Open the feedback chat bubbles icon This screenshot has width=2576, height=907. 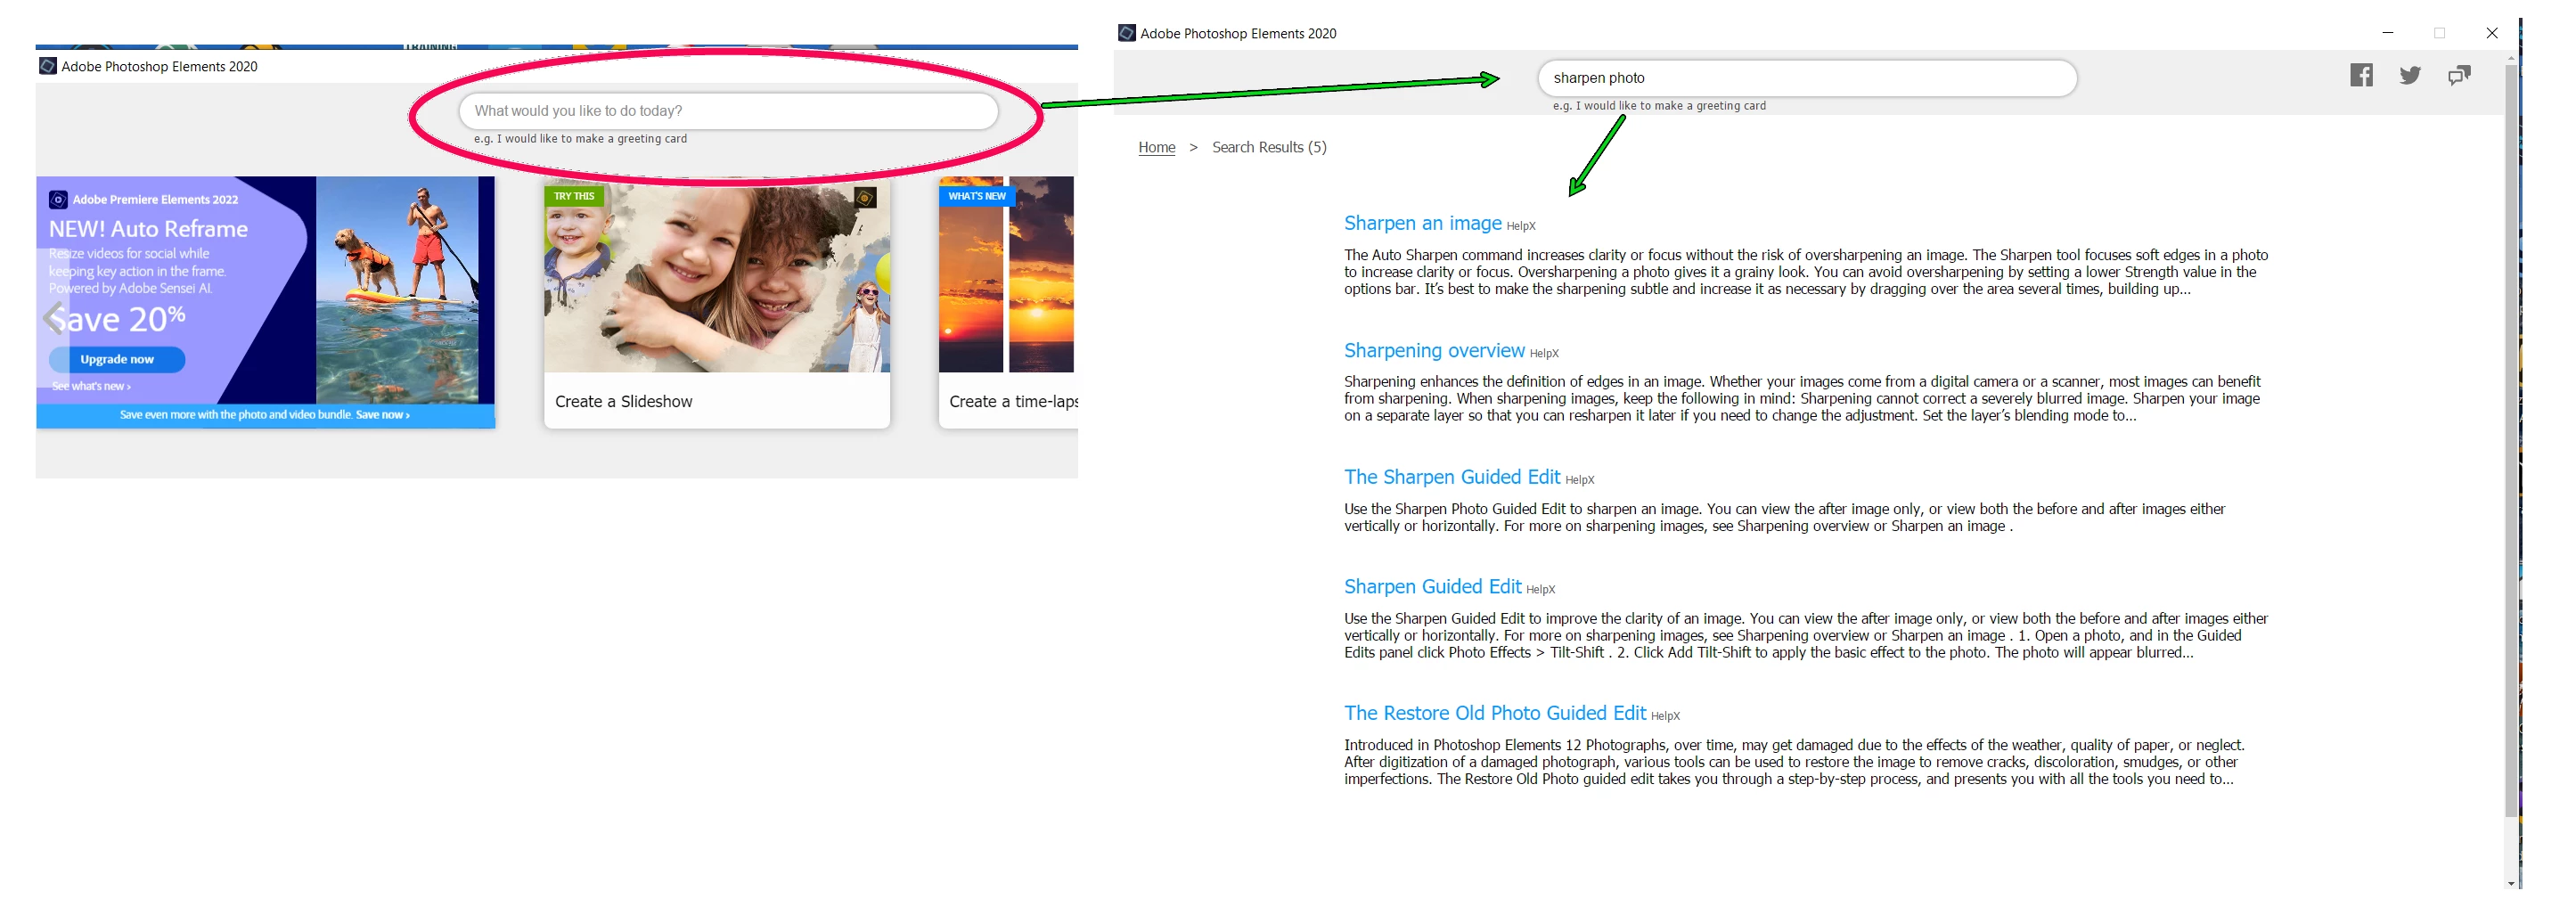pos(2459,75)
